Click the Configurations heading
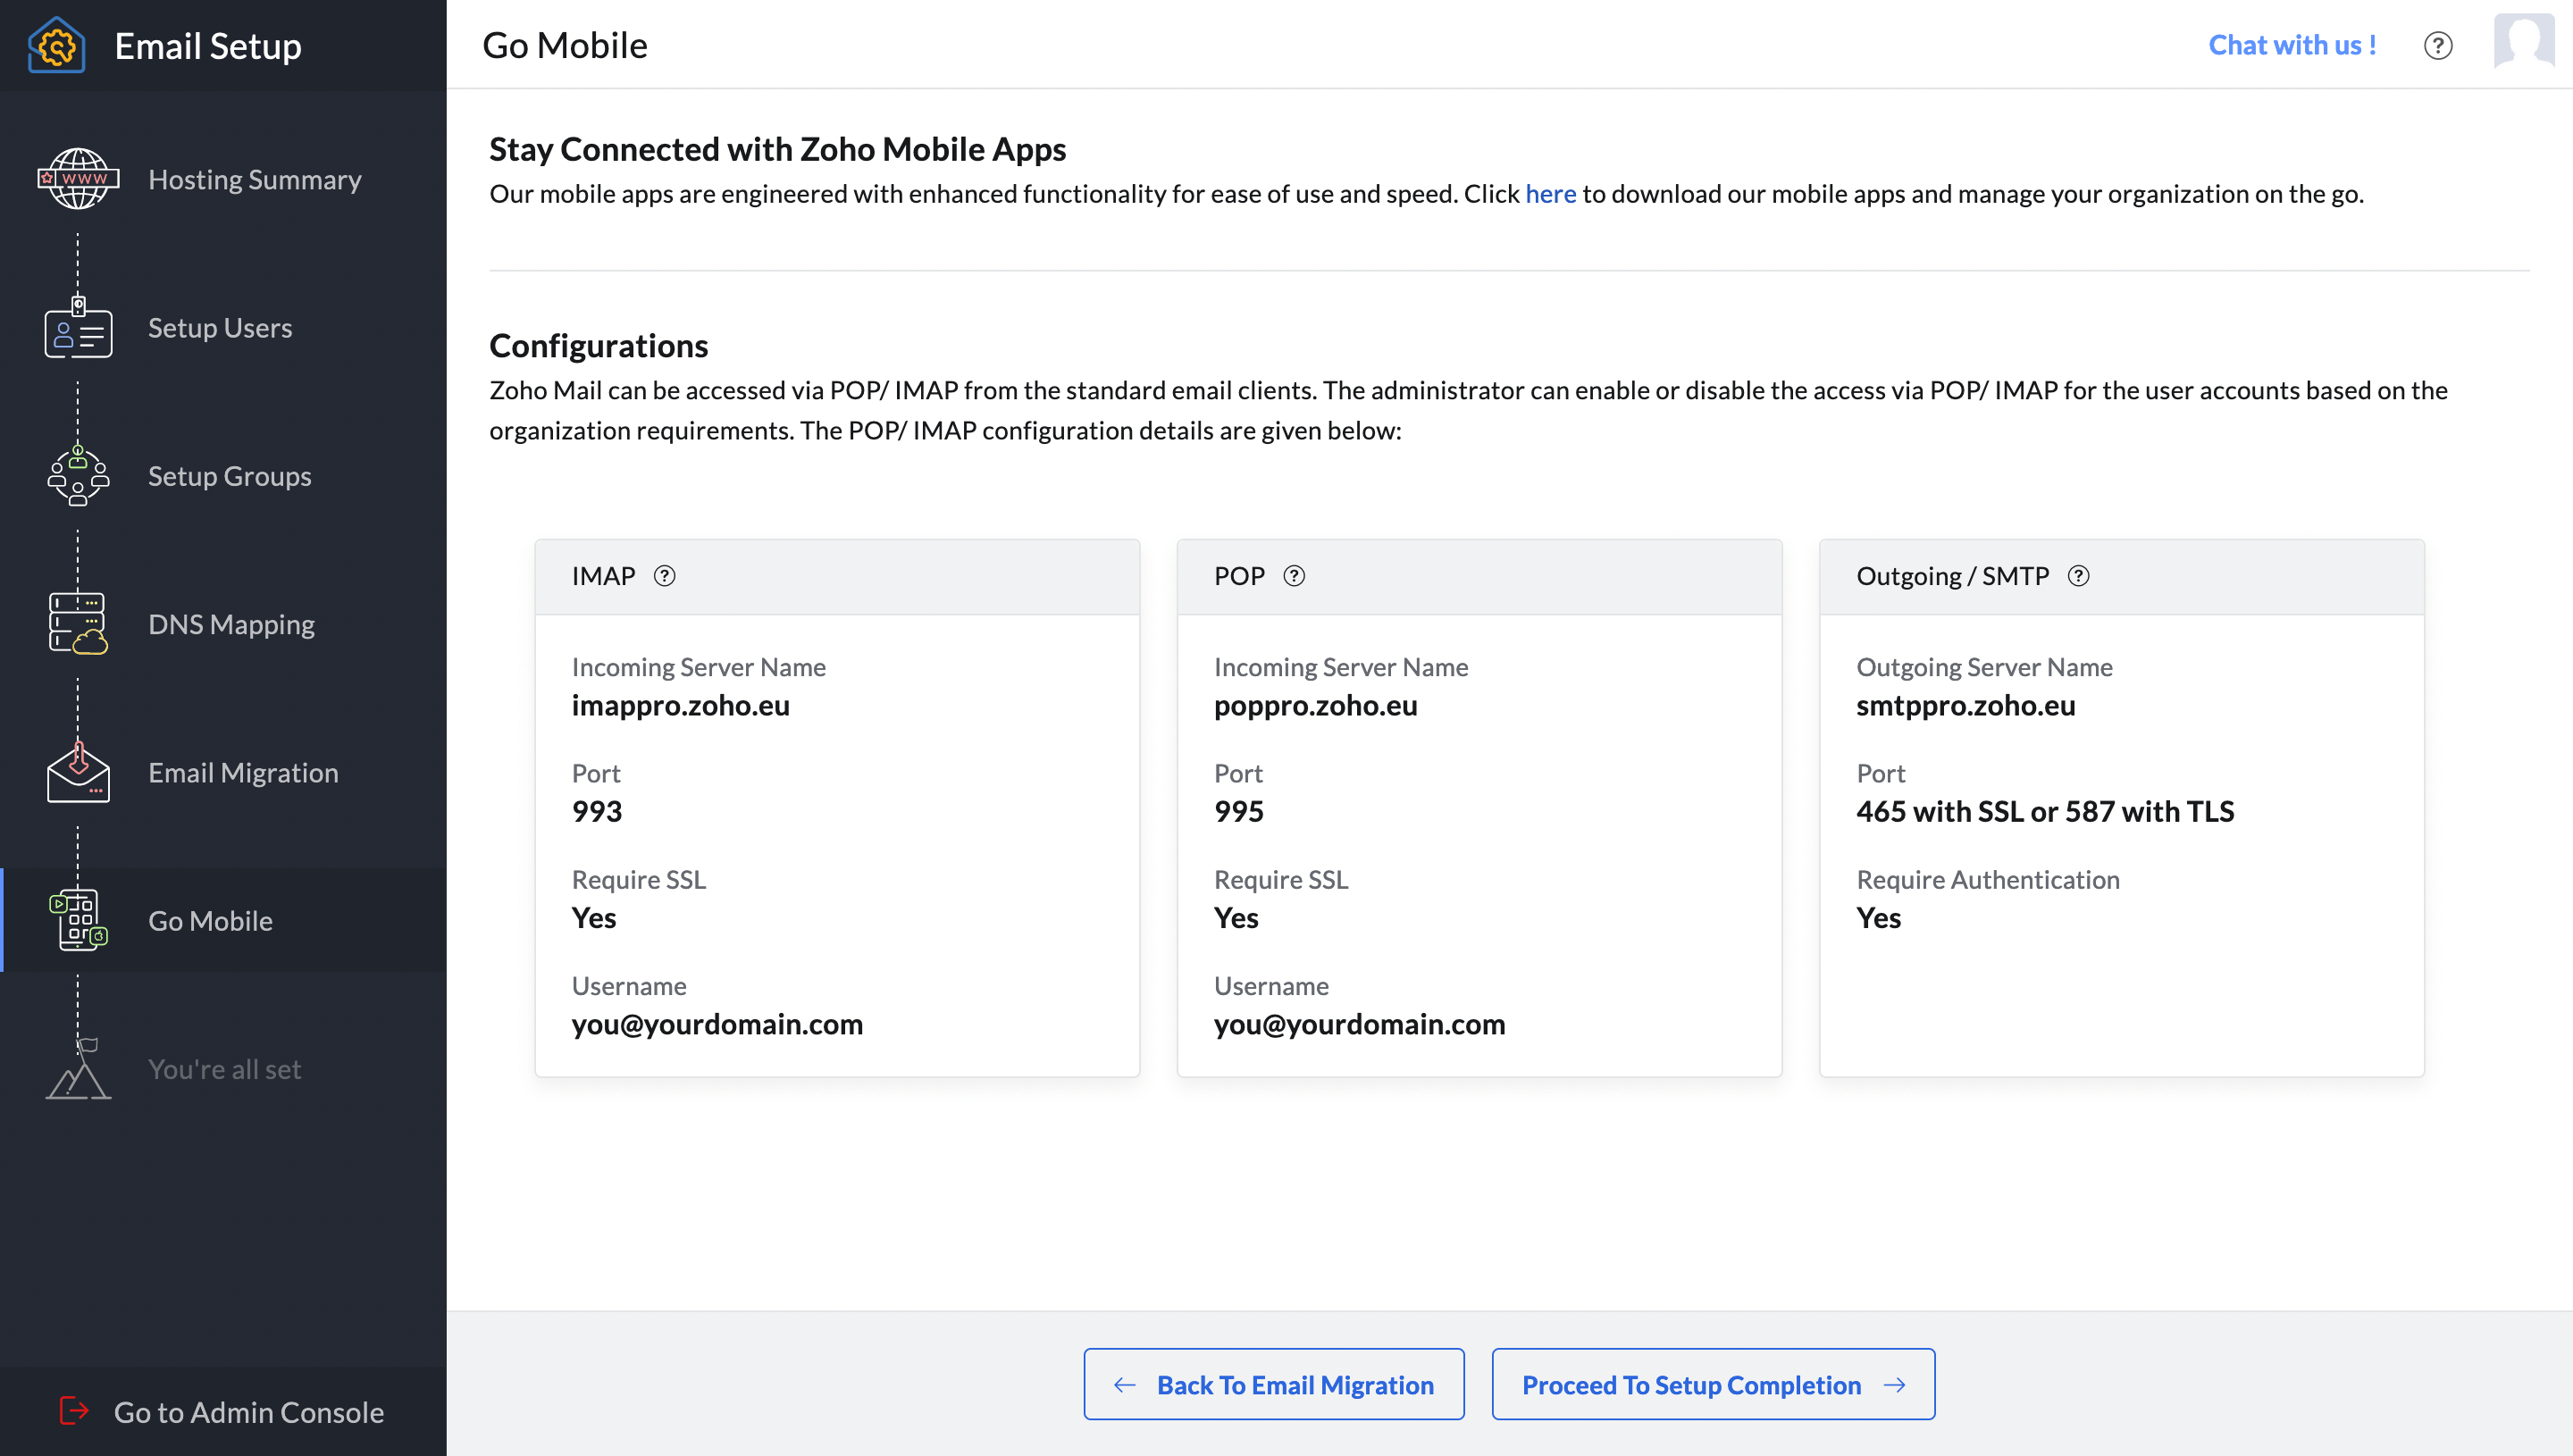 598,345
